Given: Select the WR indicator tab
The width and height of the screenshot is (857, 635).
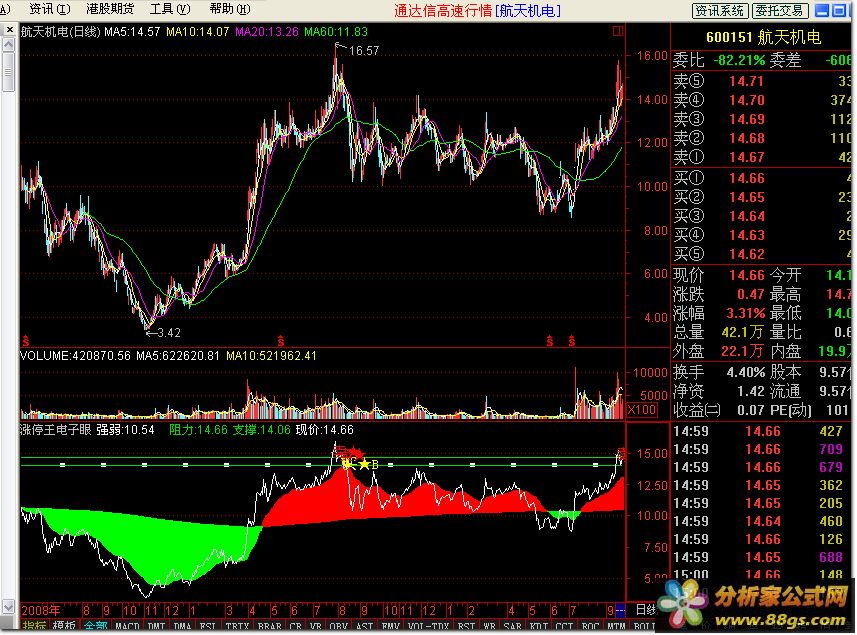Looking at the screenshot, I should [490, 626].
